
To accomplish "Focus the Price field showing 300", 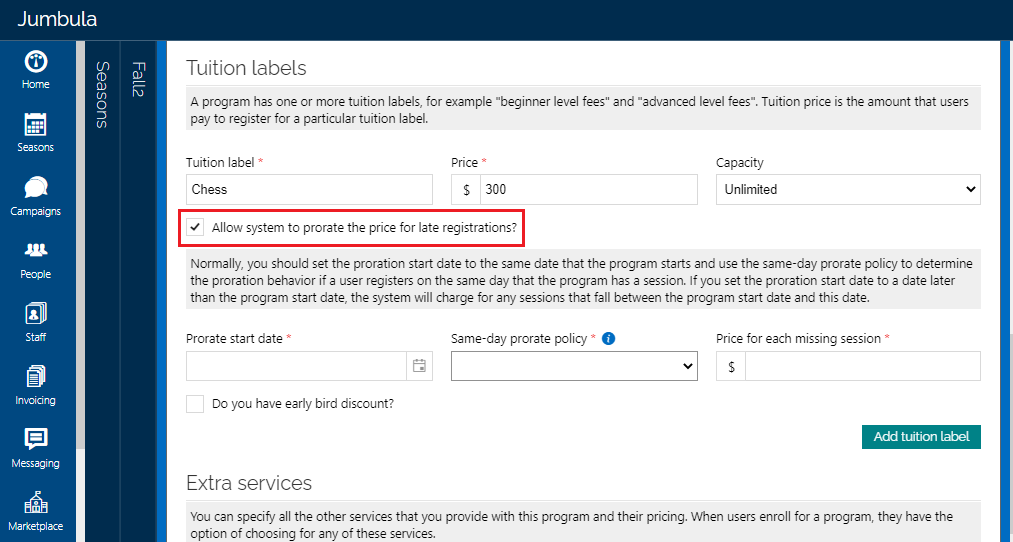I will click(589, 189).
